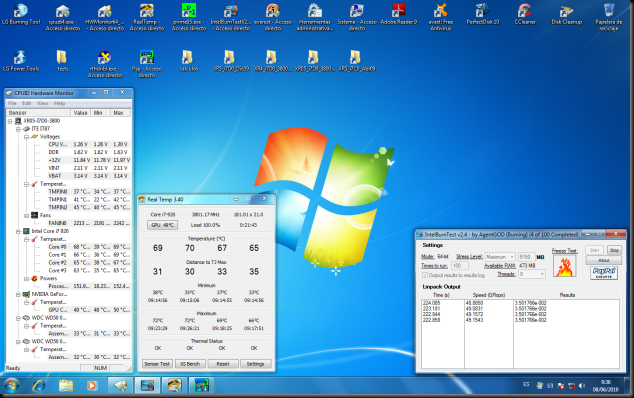This screenshot has height=398, width=634.
Task: Select the everest desktop shortcut
Action: (273, 18)
